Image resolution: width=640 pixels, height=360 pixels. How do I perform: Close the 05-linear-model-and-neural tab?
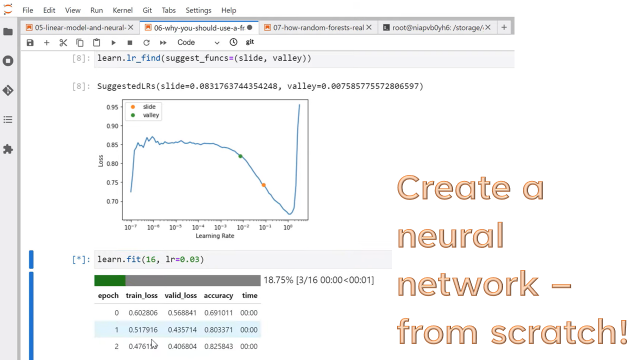coord(131,27)
